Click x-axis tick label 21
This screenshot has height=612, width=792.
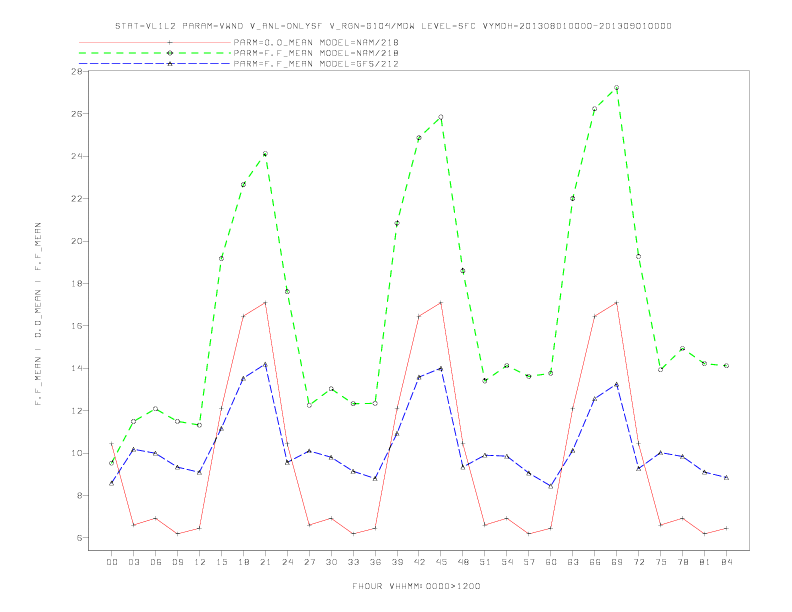click(x=265, y=562)
